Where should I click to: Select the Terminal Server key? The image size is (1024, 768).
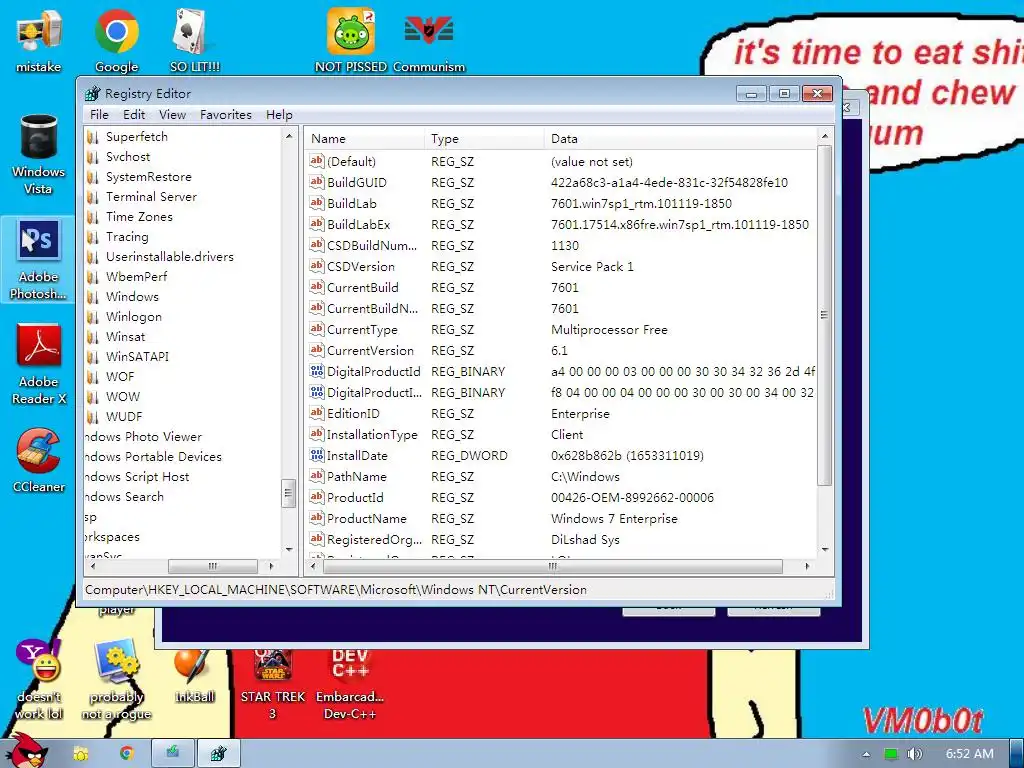(151, 197)
